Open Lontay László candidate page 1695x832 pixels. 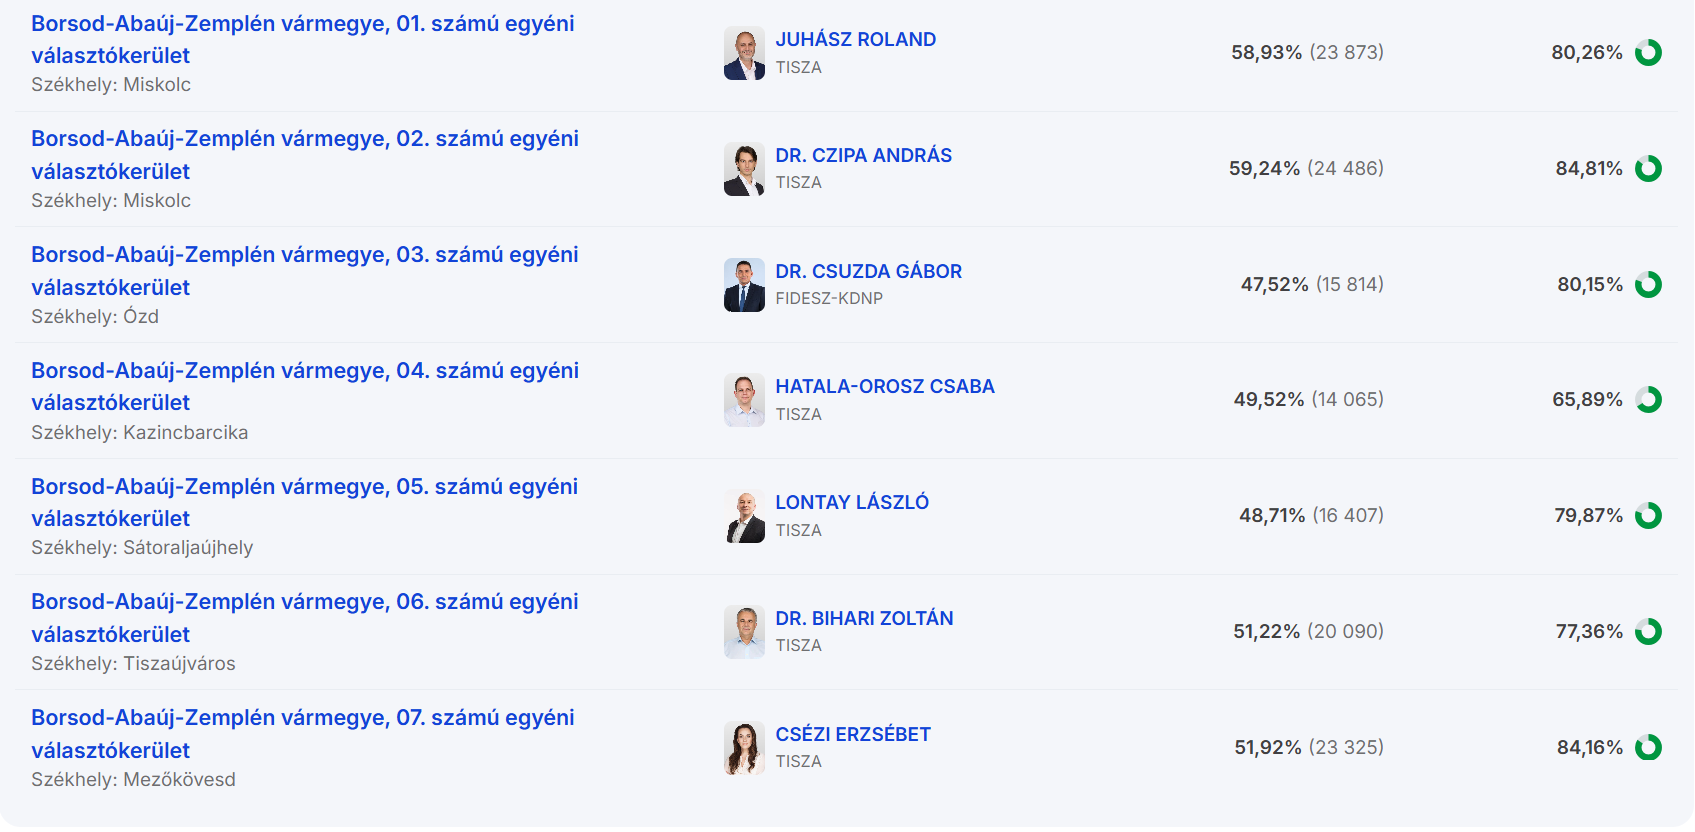(x=851, y=502)
